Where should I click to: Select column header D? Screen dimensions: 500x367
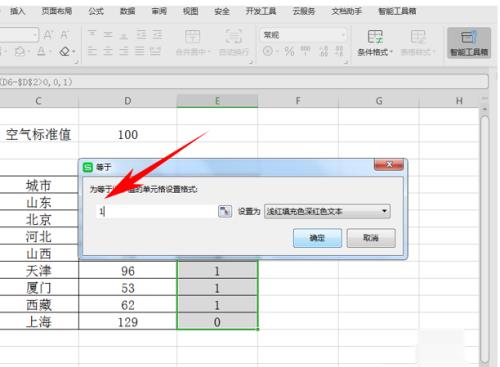pos(128,101)
